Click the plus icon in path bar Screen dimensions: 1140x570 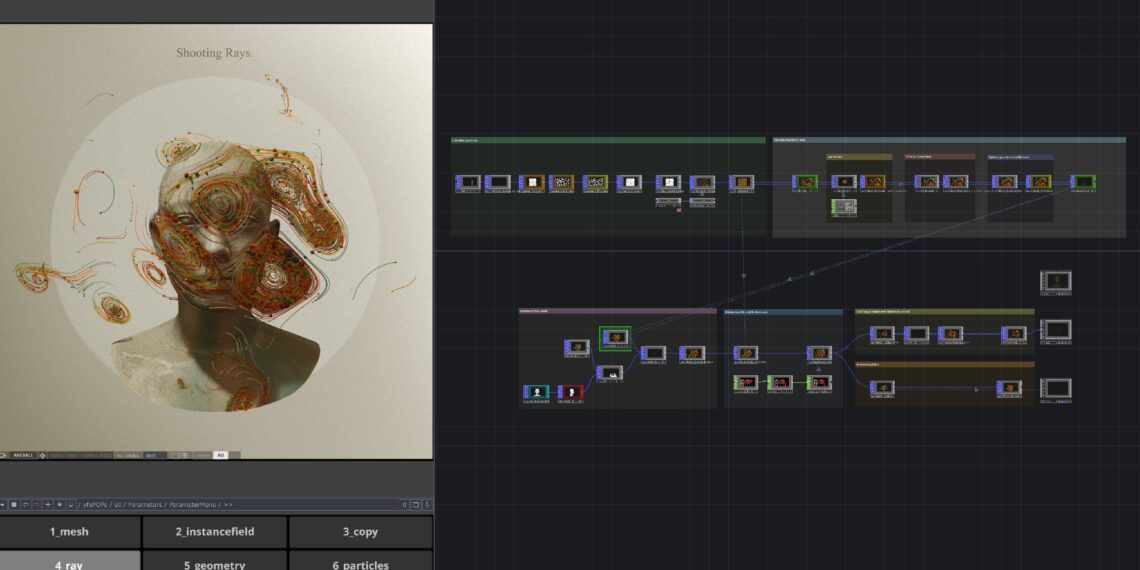48,505
